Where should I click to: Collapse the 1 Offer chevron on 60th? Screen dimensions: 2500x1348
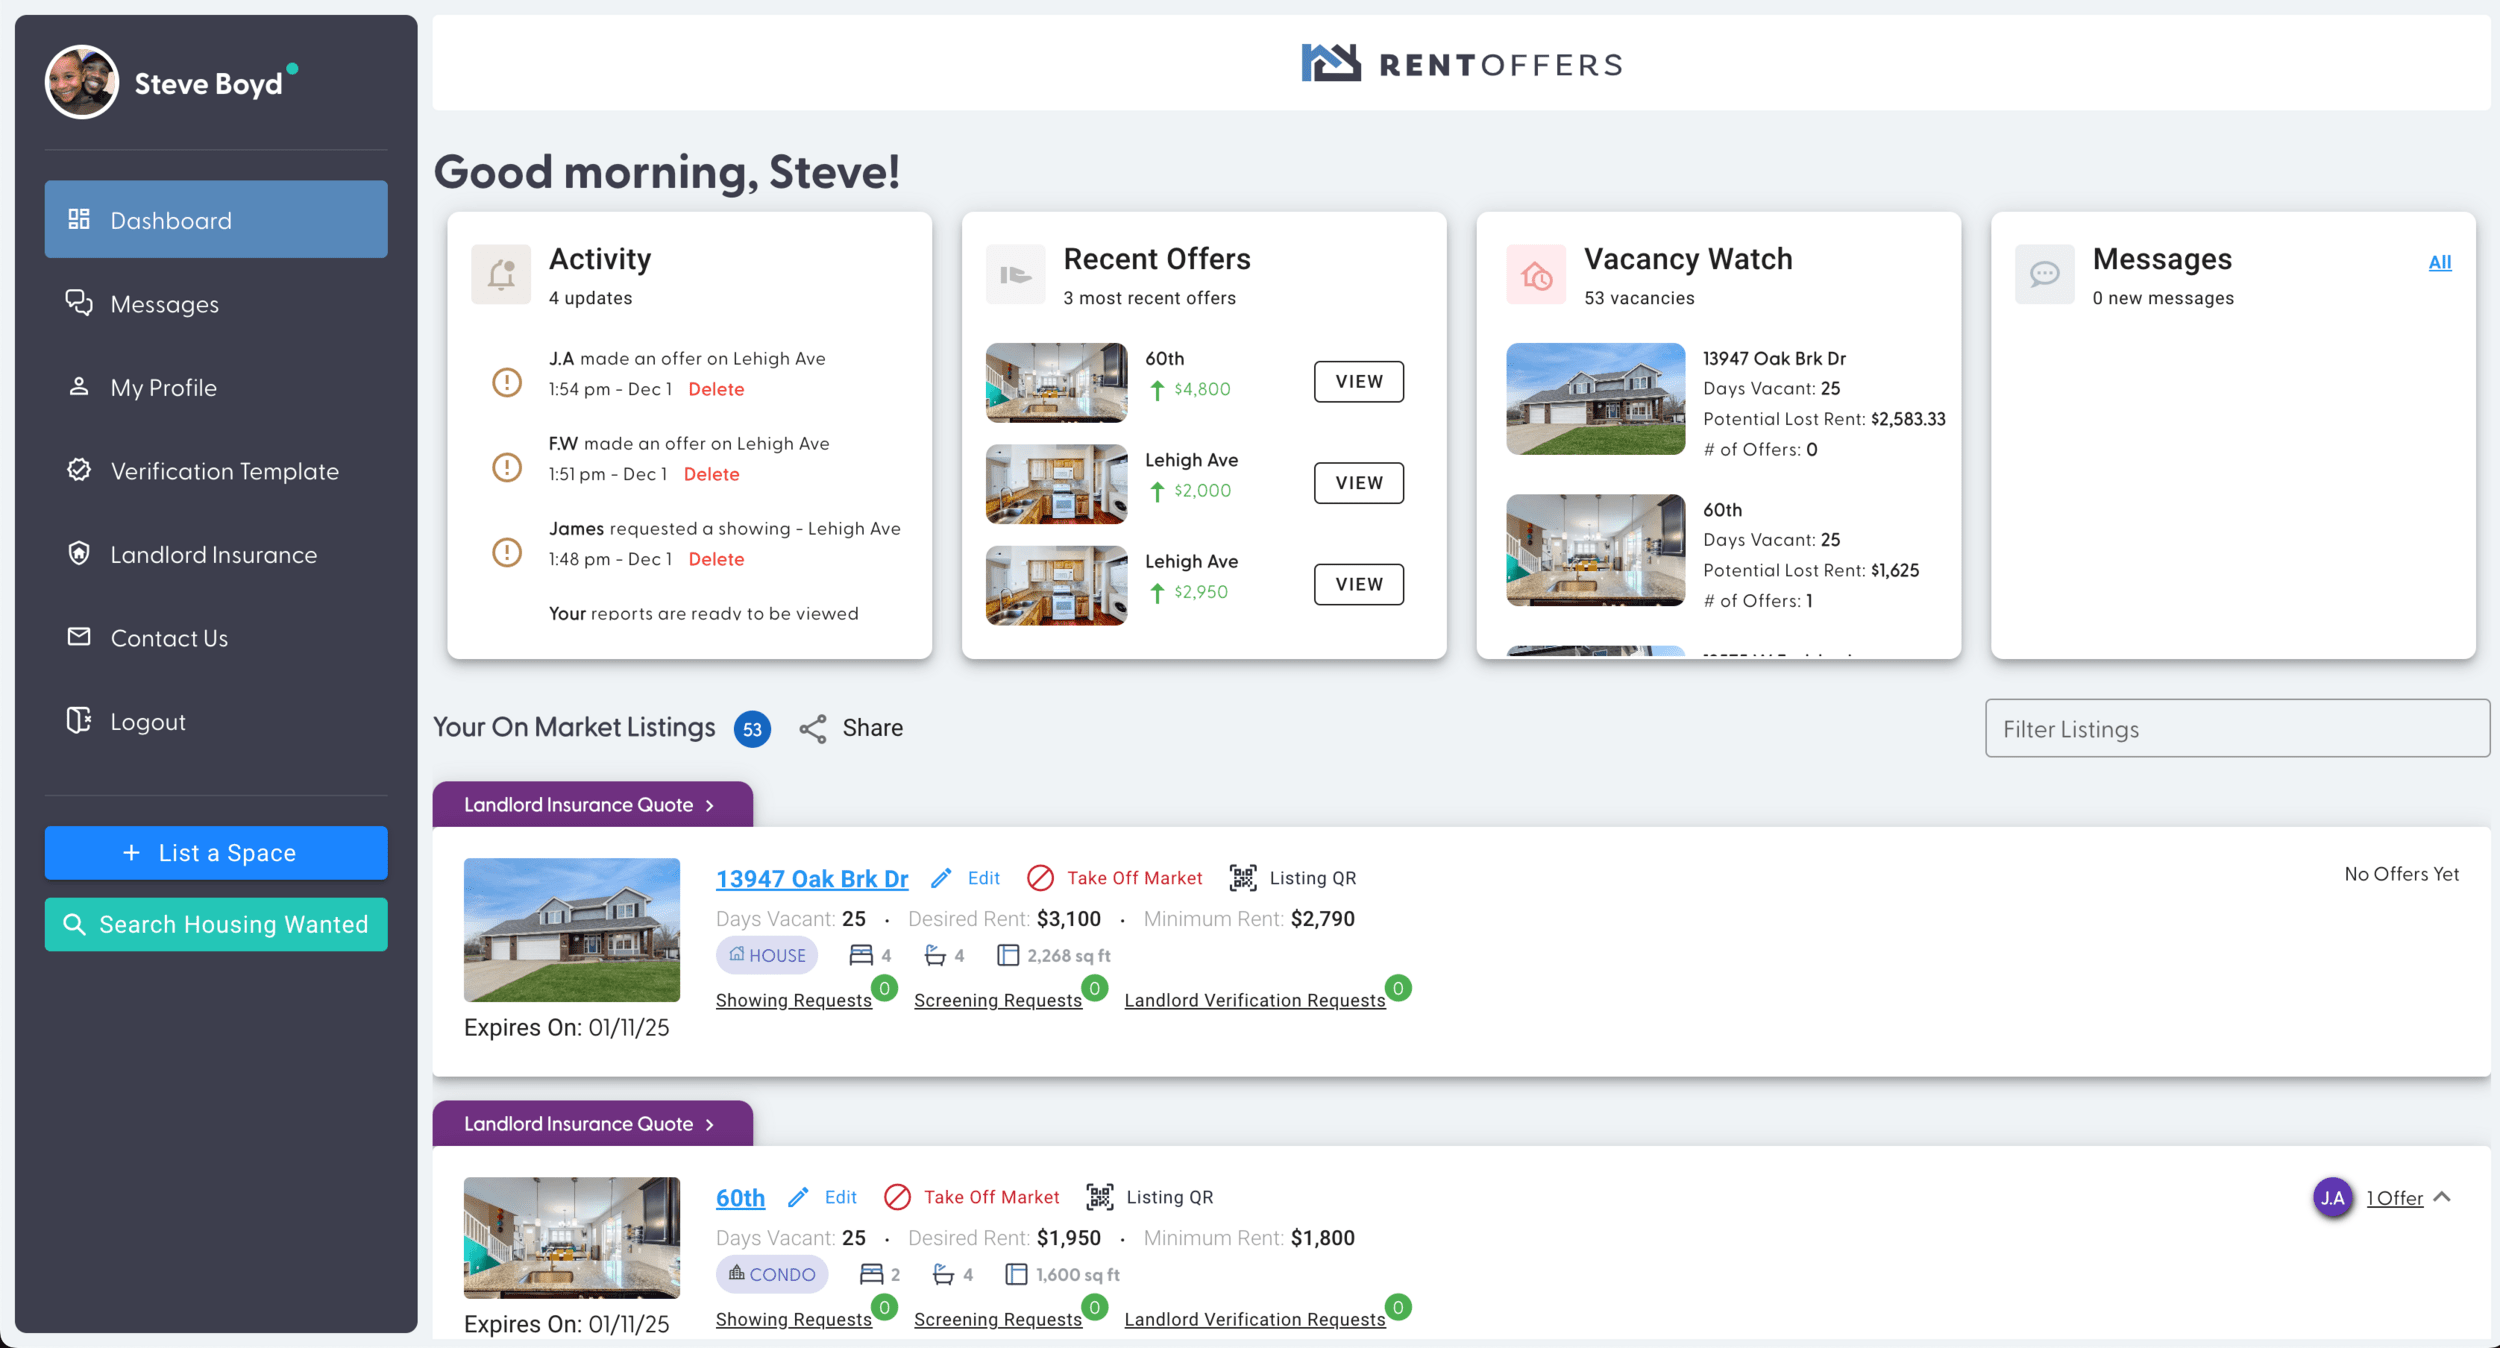(2442, 1197)
